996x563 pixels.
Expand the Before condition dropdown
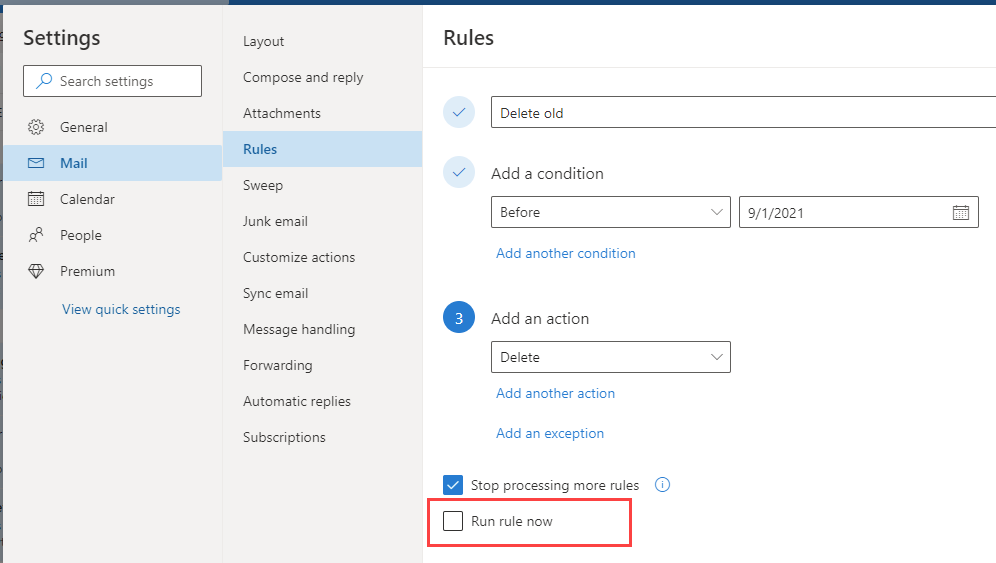tap(610, 212)
